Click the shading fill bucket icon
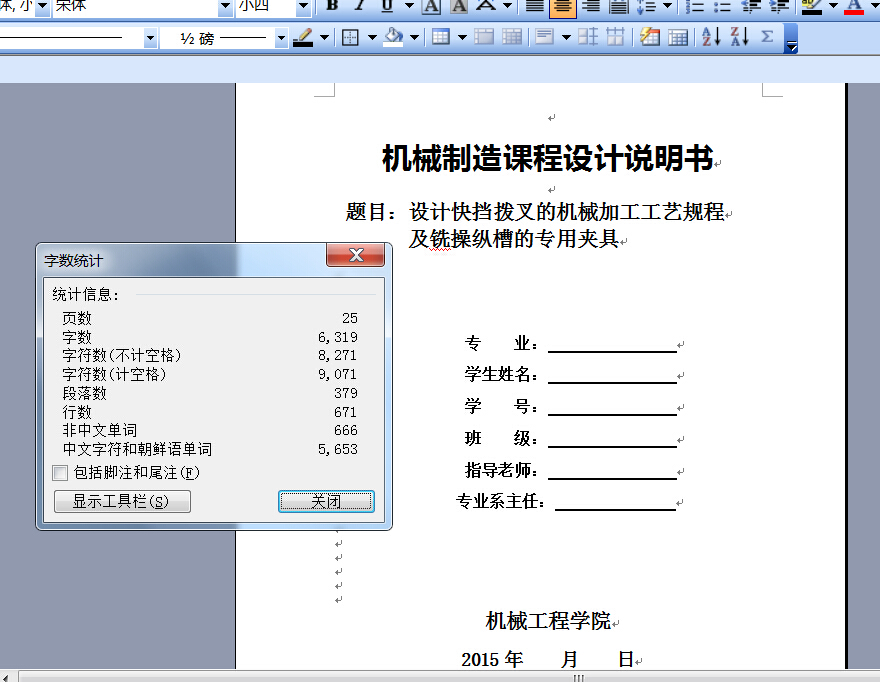This screenshot has height=682, width=880. (393, 38)
